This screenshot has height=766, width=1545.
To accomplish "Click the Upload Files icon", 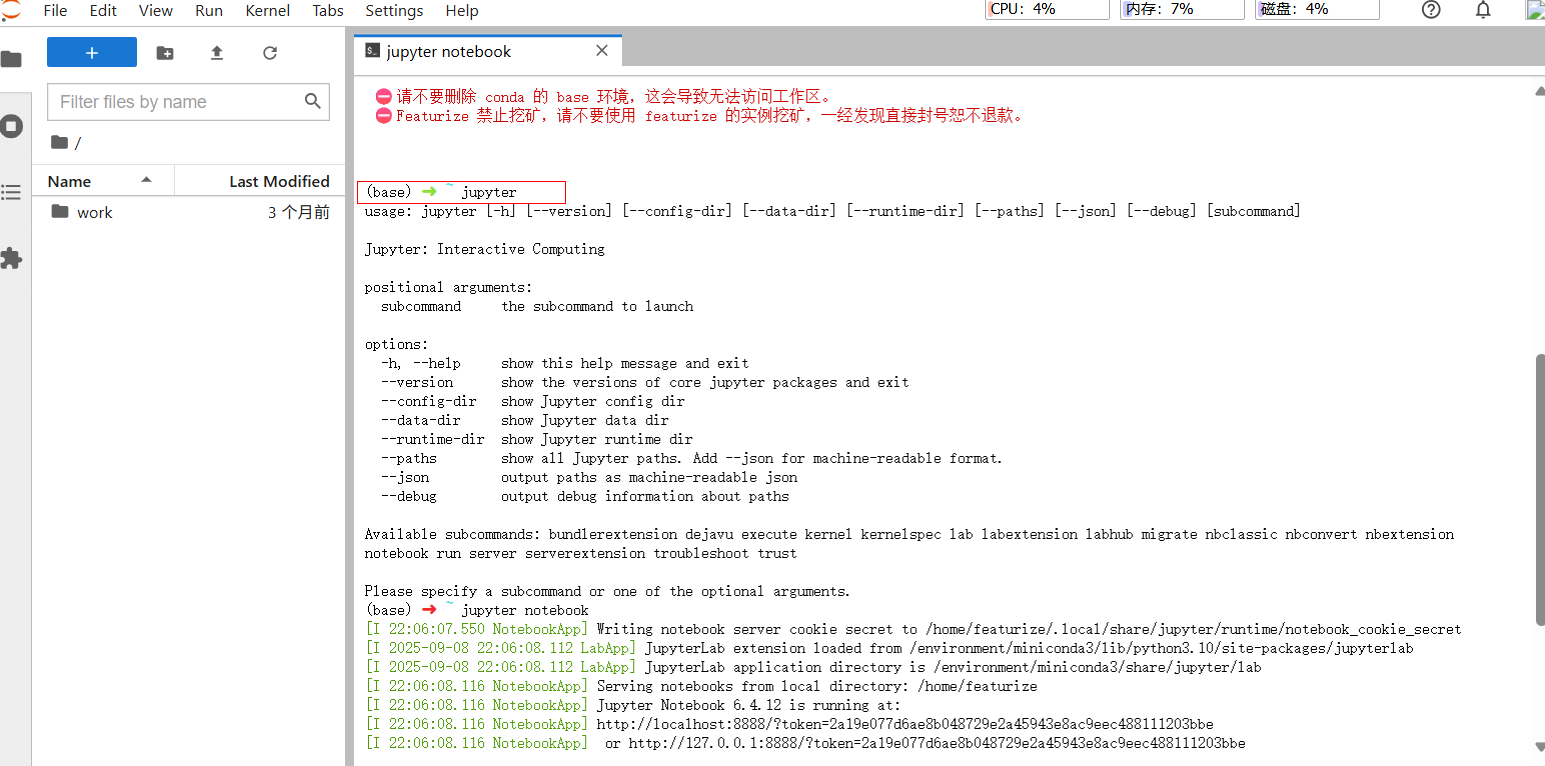I will coord(217,53).
